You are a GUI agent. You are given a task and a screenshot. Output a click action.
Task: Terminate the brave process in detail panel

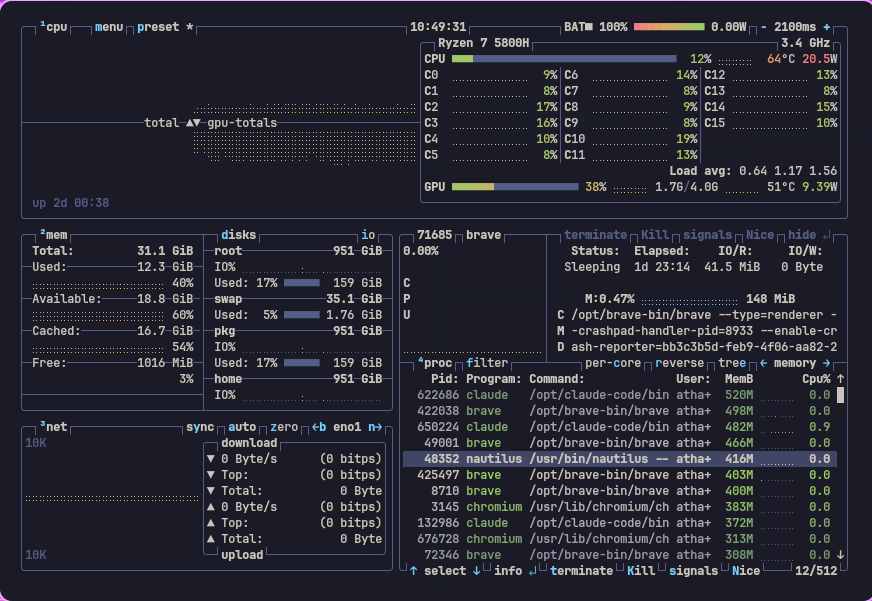point(595,235)
